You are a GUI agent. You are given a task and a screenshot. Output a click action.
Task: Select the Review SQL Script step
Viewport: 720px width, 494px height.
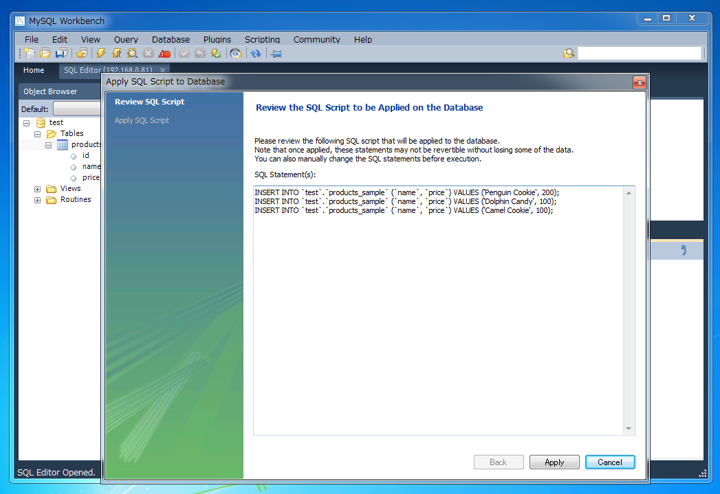pyautogui.click(x=149, y=102)
